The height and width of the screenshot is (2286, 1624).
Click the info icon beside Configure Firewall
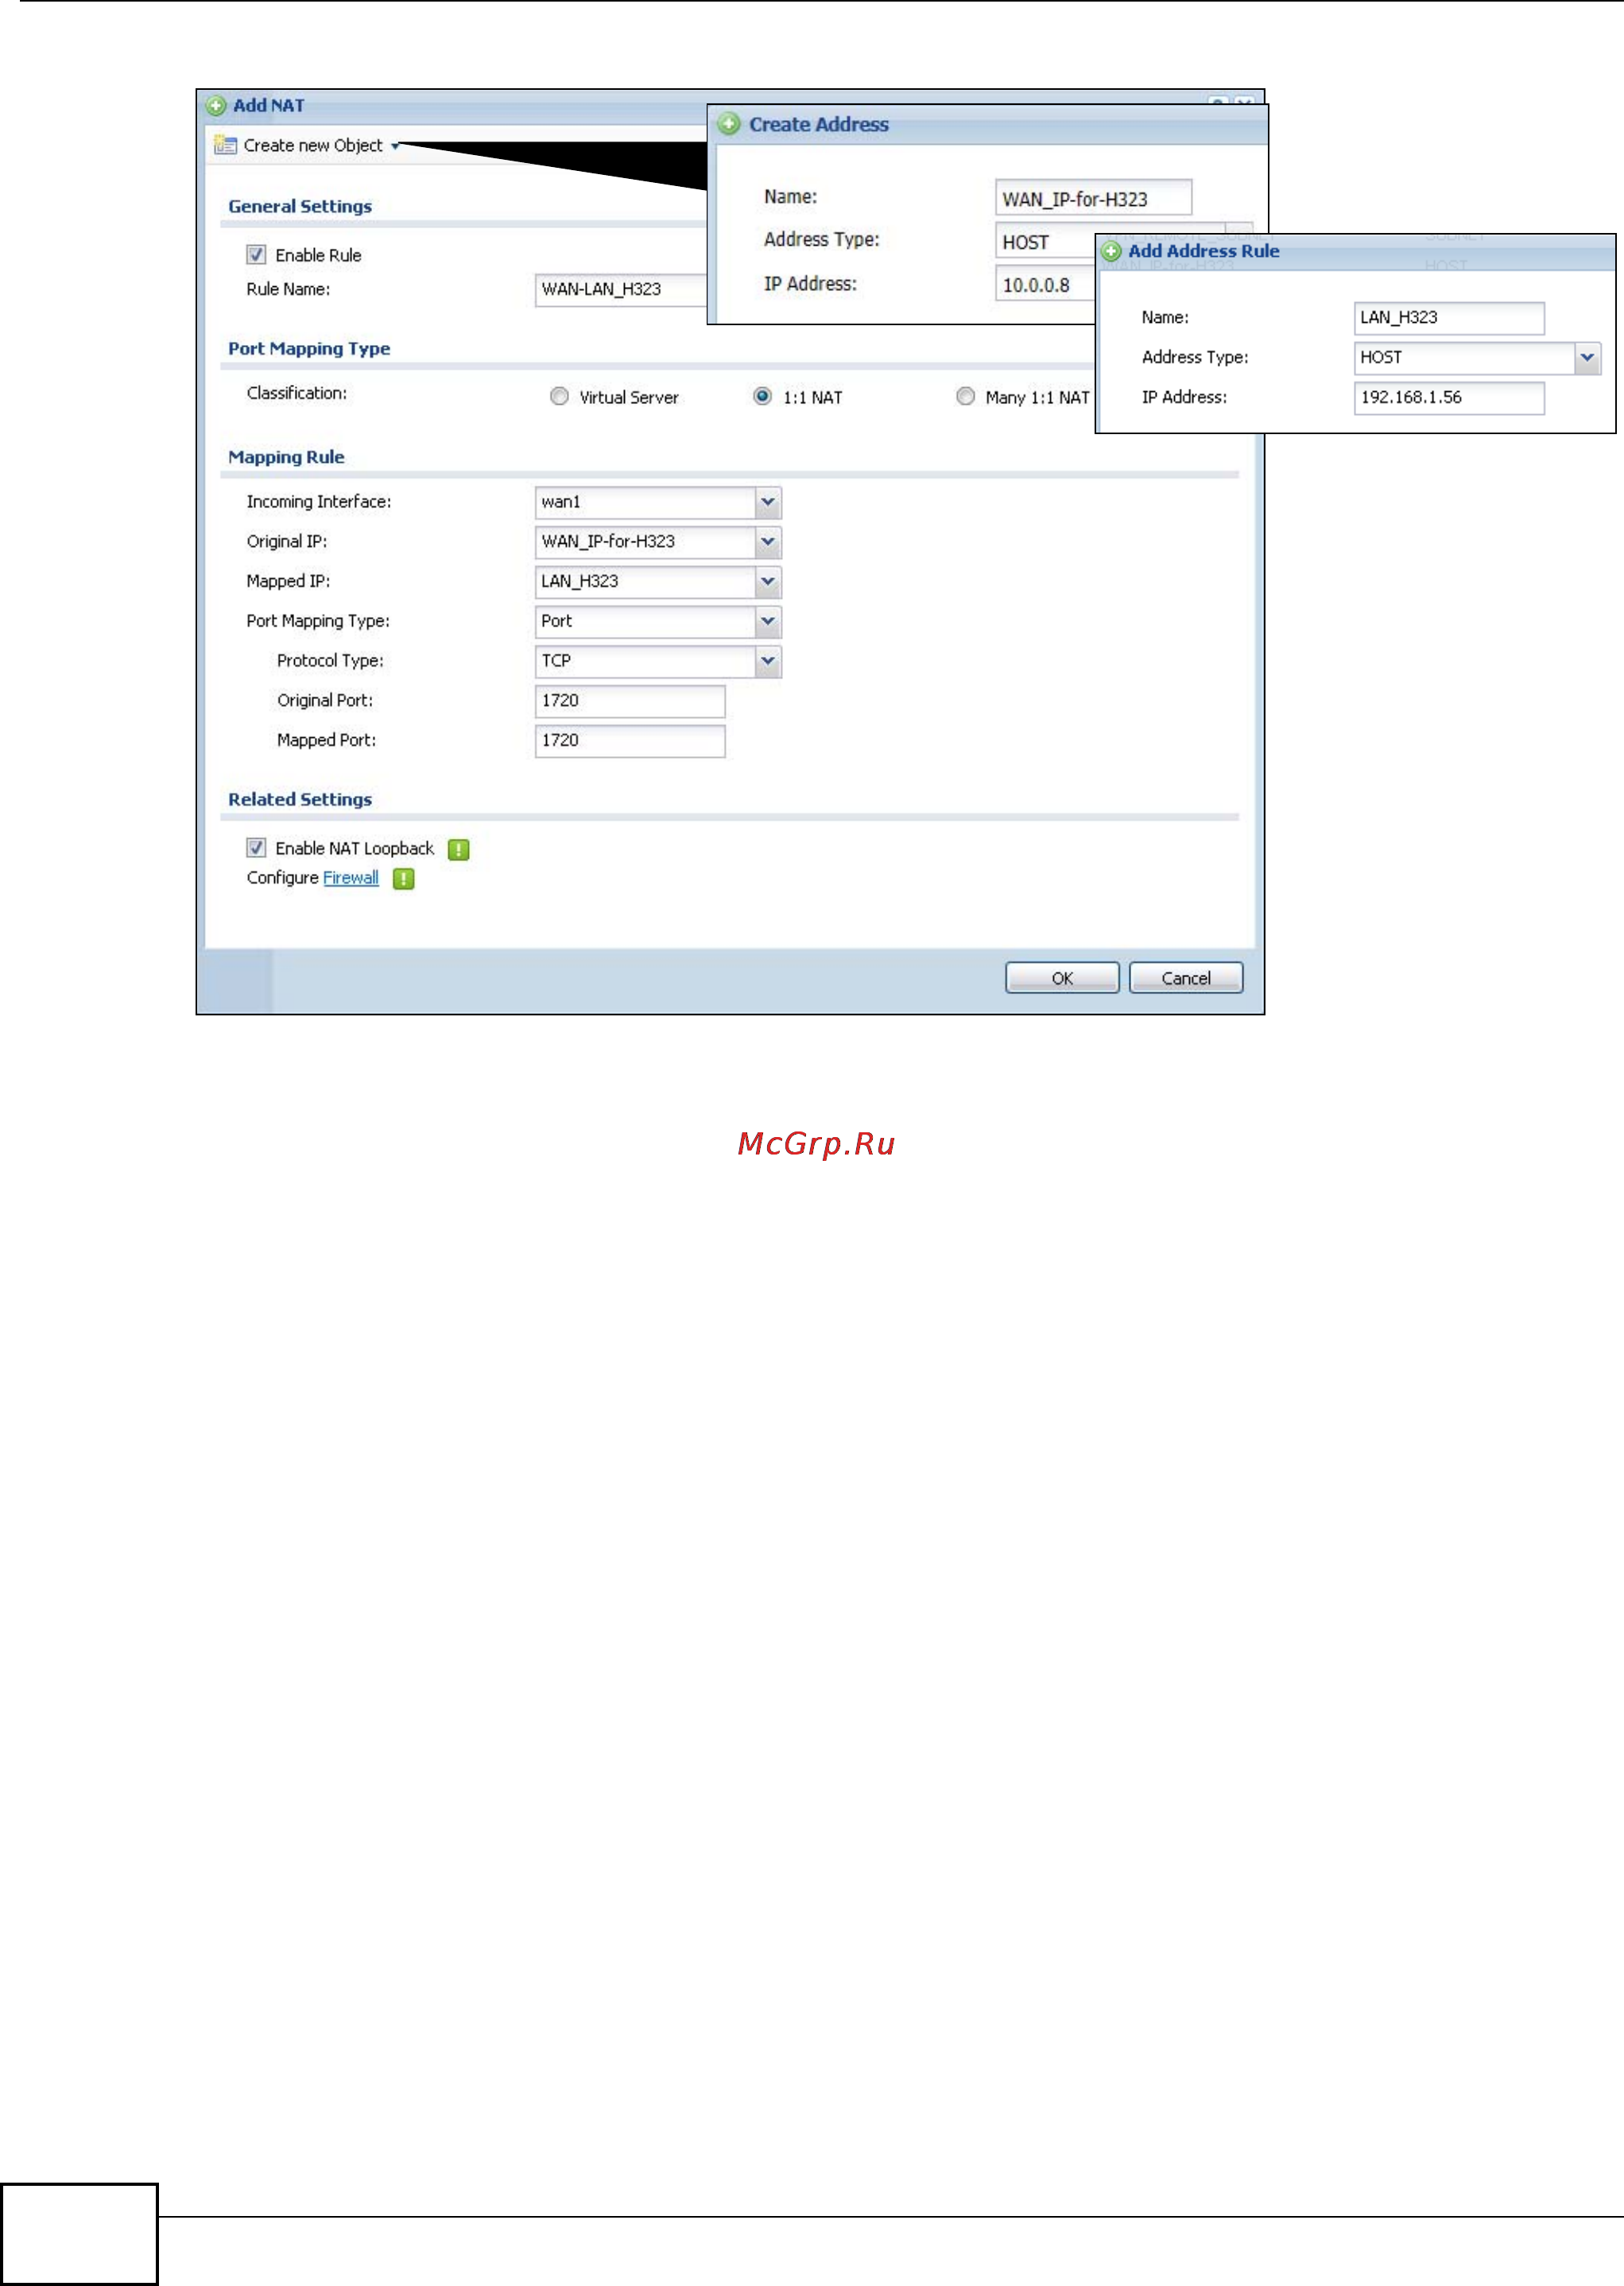coord(404,879)
